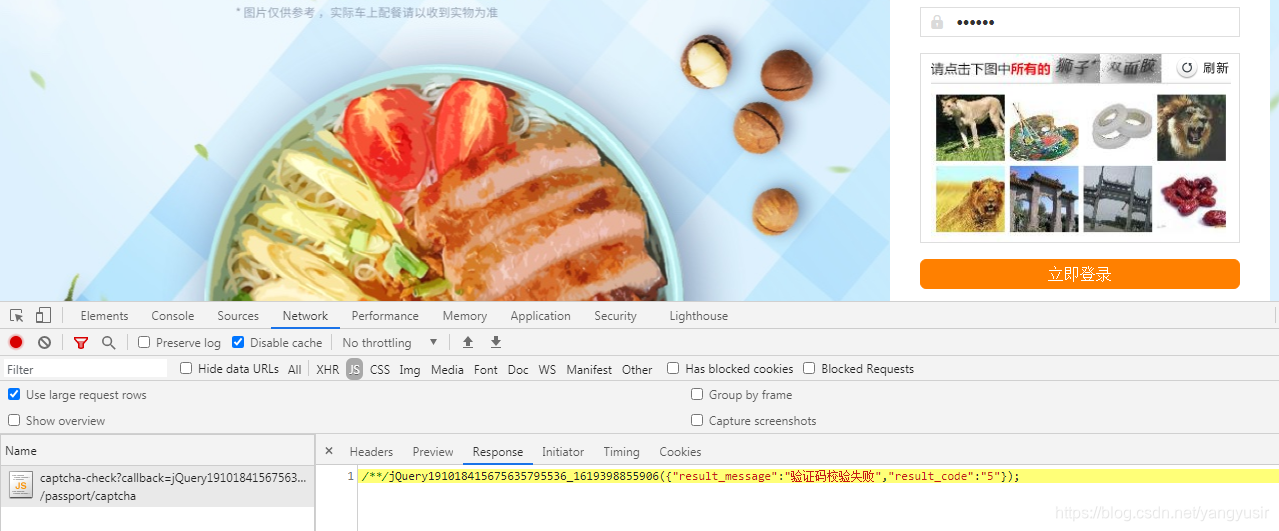
Task: Open the Elements panel tab
Action: click(x=104, y=316)
